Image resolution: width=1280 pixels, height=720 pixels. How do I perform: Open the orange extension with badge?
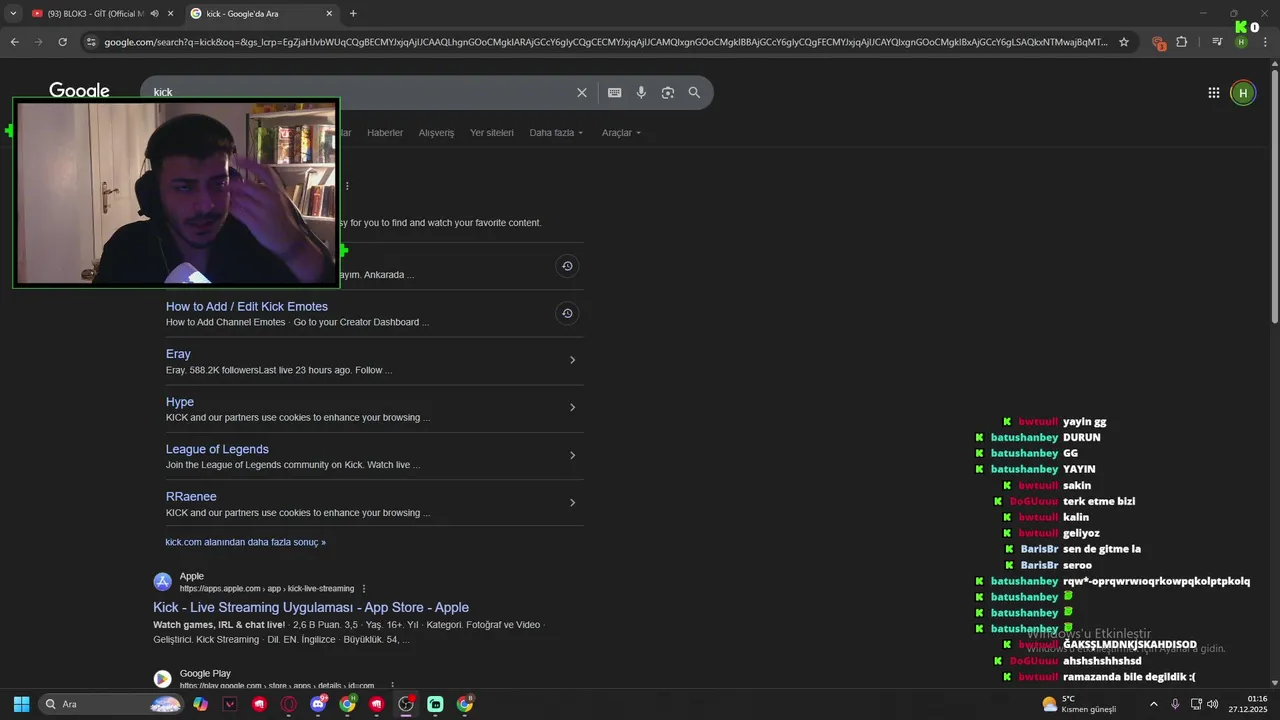click(1158, 42)
